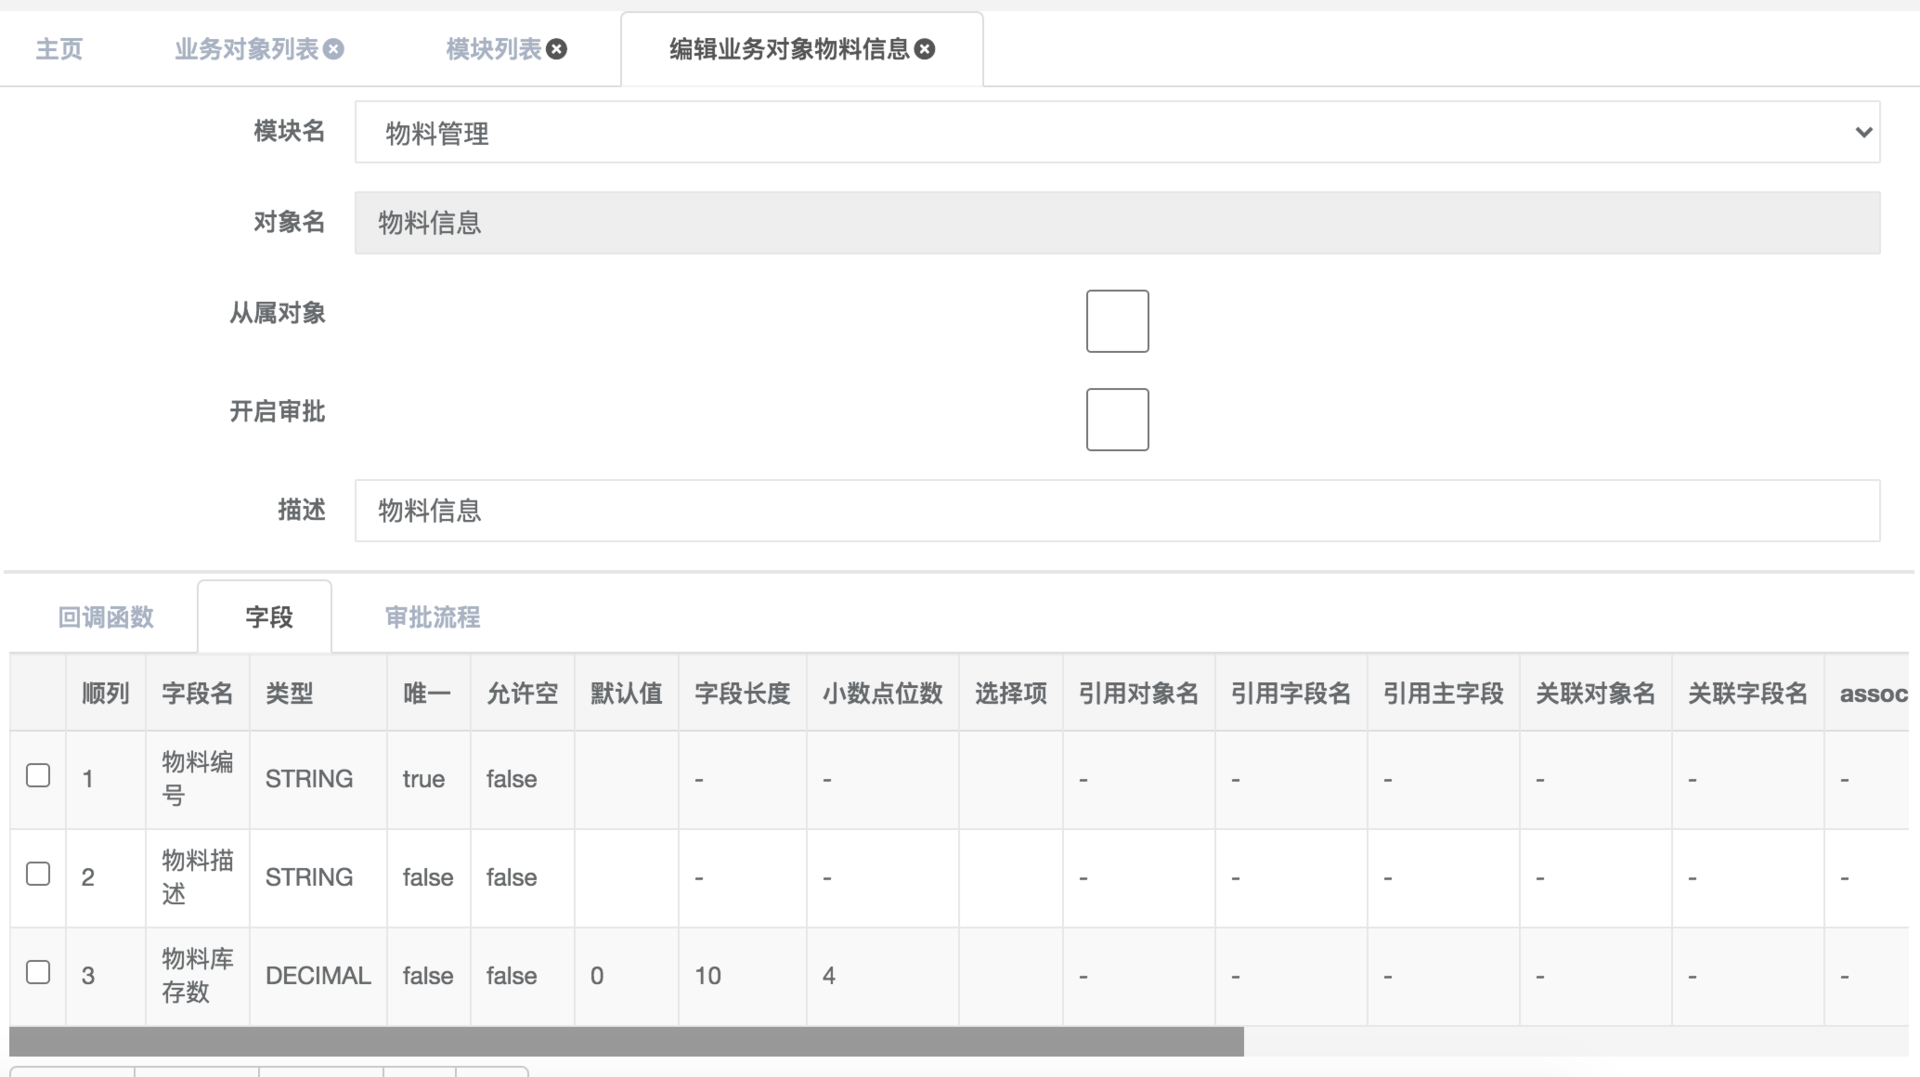
Task: Open the 回调函数 tab
Action: pos(106,617)
